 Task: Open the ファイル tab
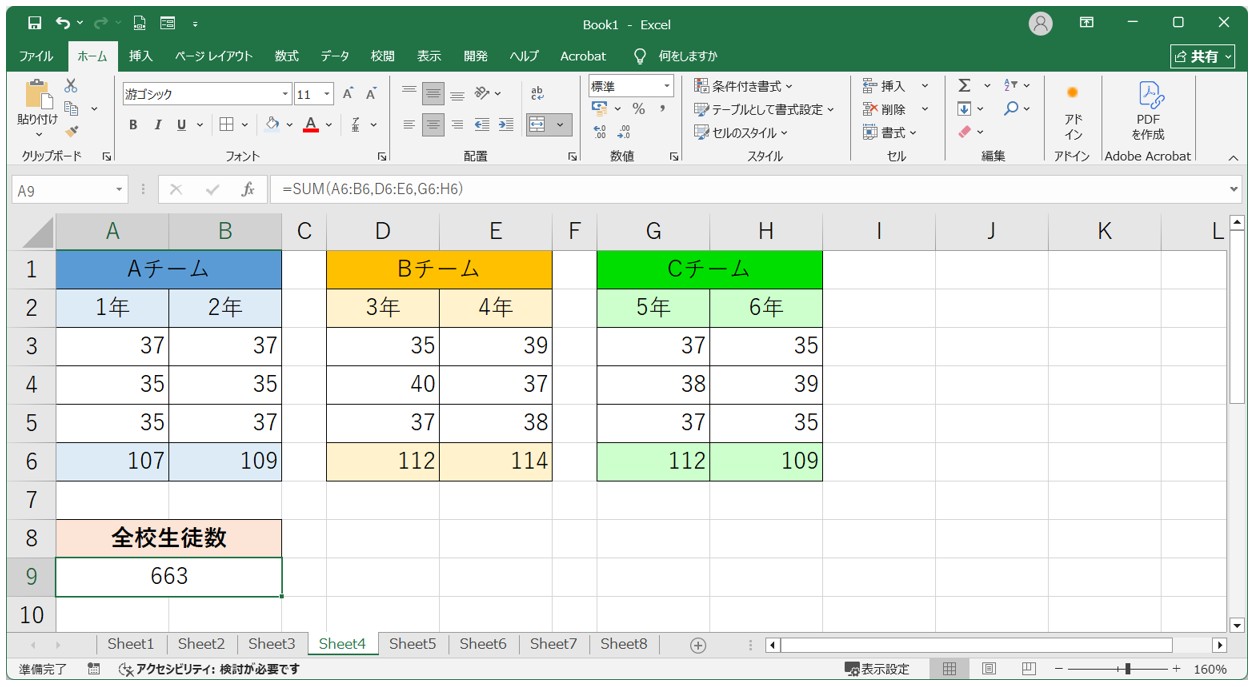point(37,56)
